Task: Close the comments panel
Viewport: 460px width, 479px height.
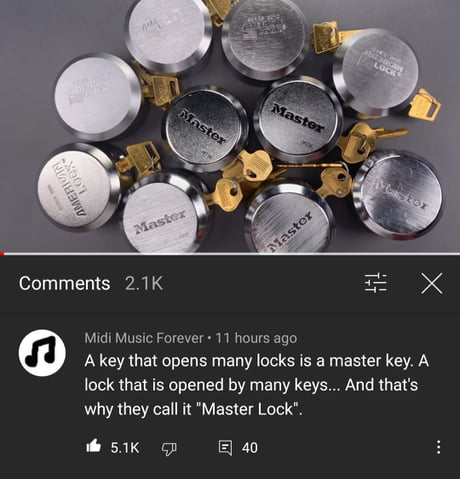Action: [x=432, y=283]
